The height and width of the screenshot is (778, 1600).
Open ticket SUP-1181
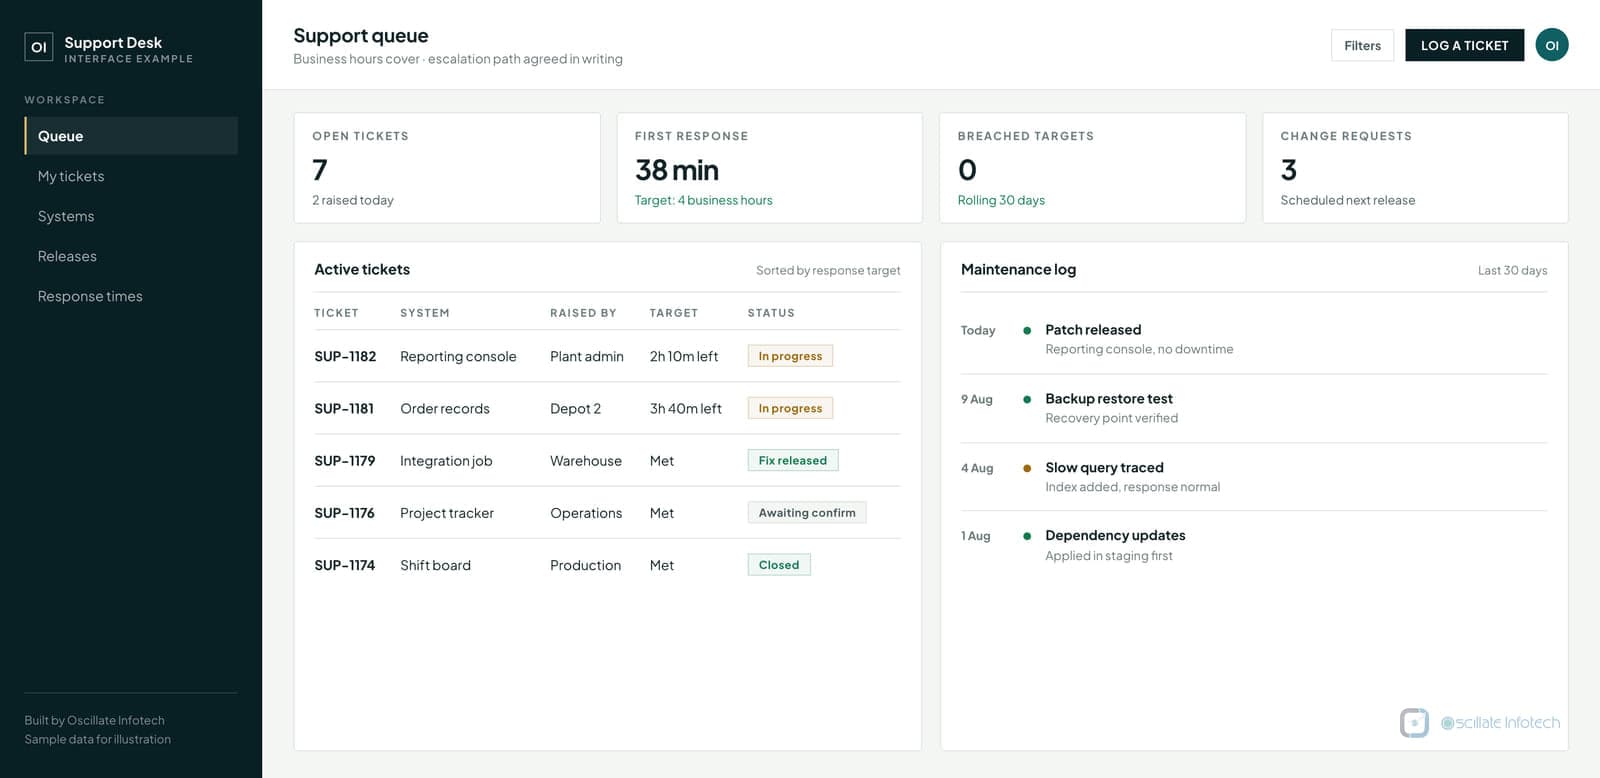click(x=344, y=408)
